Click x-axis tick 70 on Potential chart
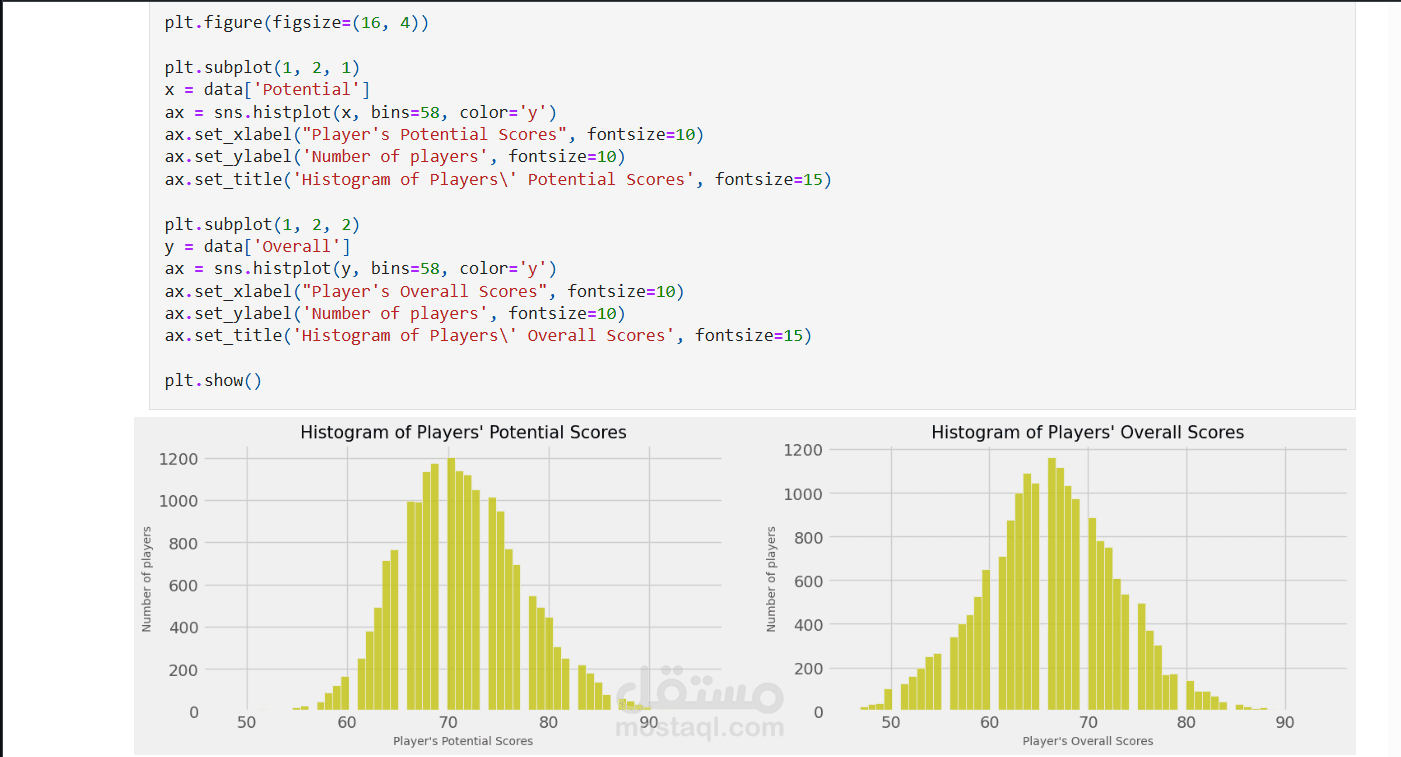 [x=448, y=722]
